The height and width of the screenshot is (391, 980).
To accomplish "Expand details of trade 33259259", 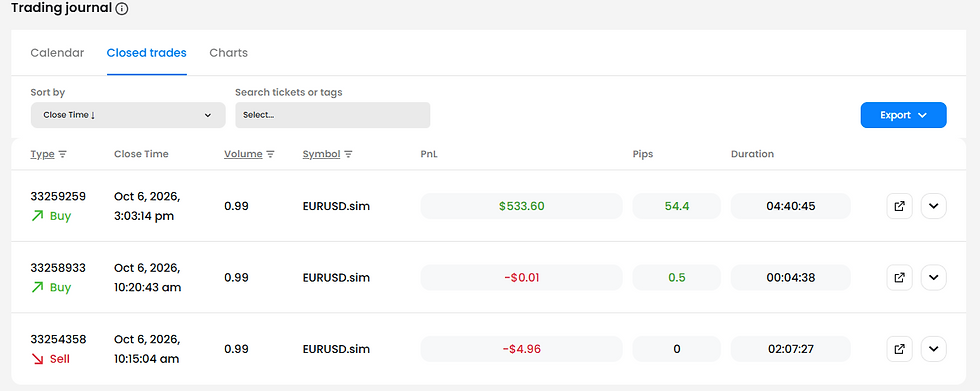I will coord(934,206).
